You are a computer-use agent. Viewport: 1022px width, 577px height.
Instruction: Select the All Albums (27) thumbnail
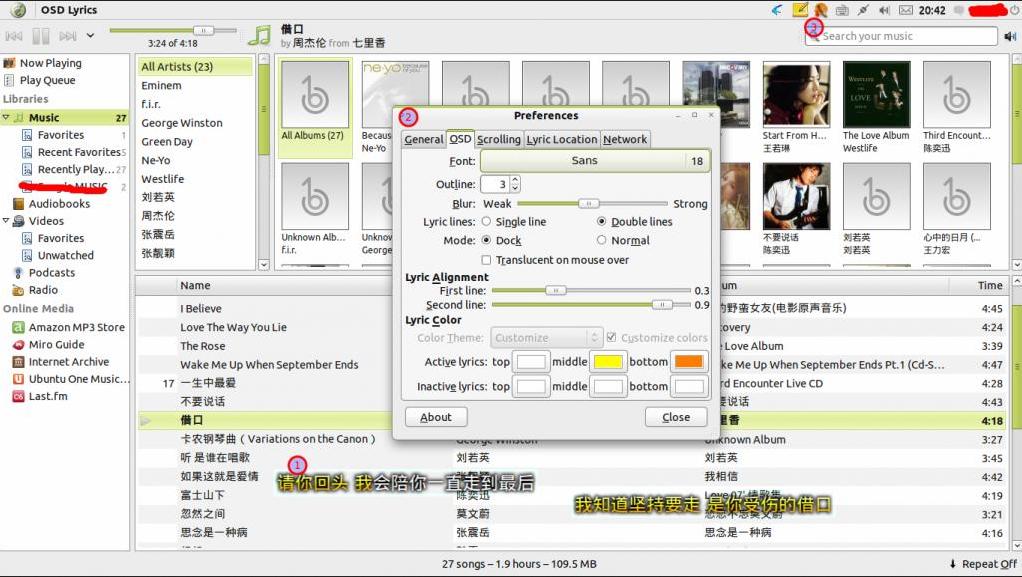coord(315,95)
